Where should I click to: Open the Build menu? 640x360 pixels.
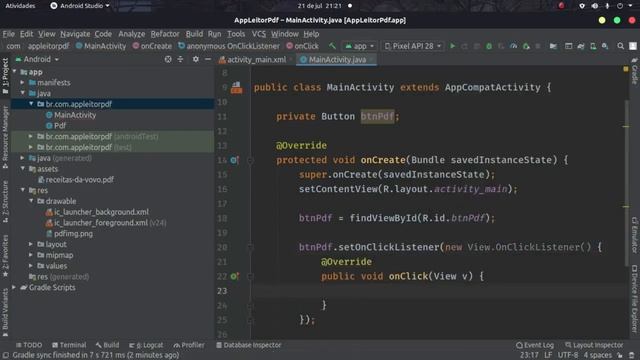tap(194, 34)
